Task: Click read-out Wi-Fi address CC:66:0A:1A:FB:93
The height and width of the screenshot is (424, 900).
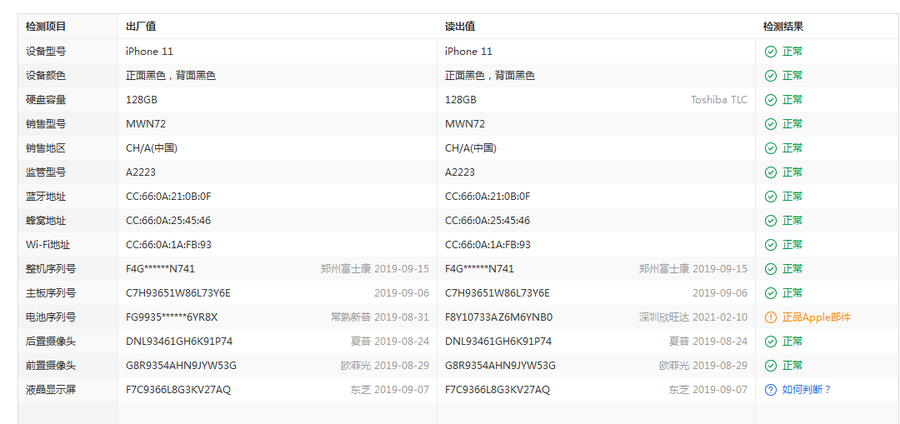Action: point(488,245)
